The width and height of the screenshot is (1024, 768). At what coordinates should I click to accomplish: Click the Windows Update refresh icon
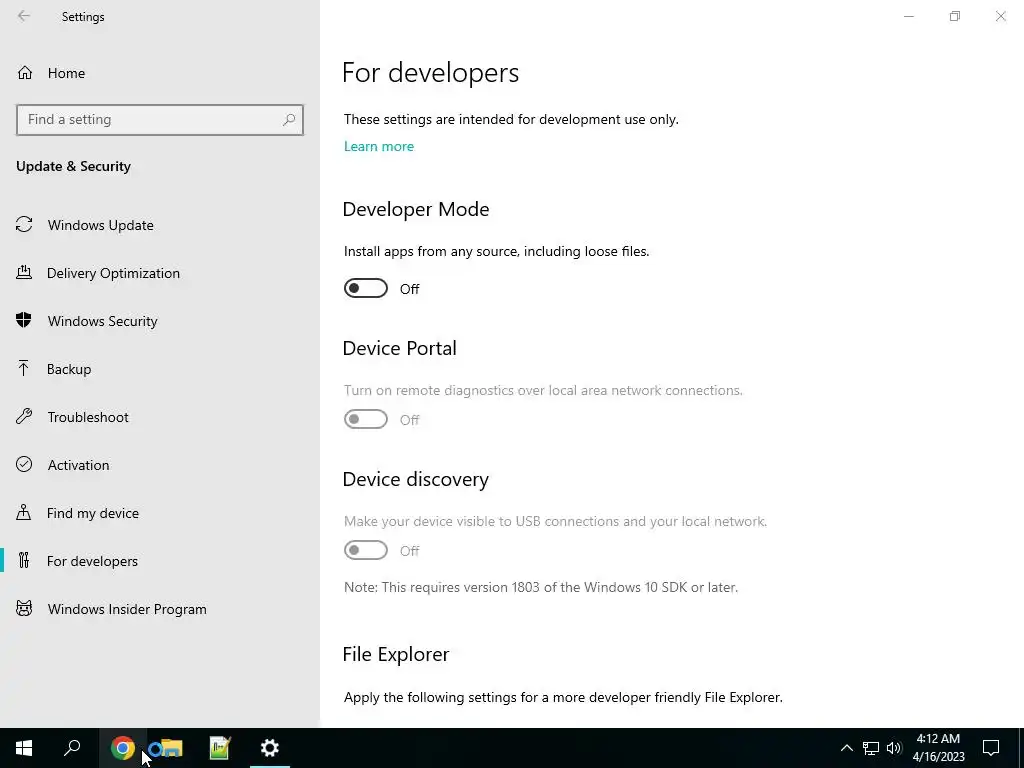pos(24,225)
